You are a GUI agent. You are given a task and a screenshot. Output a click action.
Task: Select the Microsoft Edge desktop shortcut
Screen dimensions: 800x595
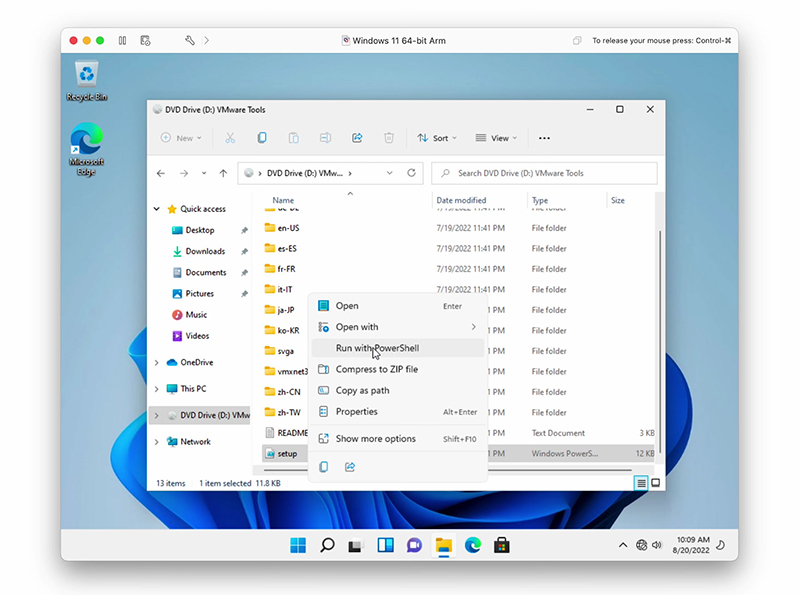click(86, 149)
